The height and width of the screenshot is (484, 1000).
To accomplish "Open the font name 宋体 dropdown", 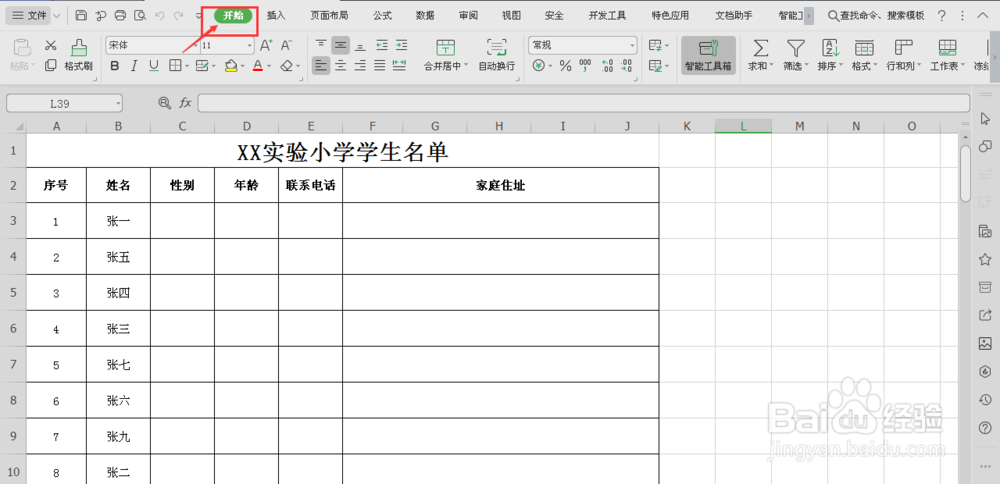I will tap(193, 46).
